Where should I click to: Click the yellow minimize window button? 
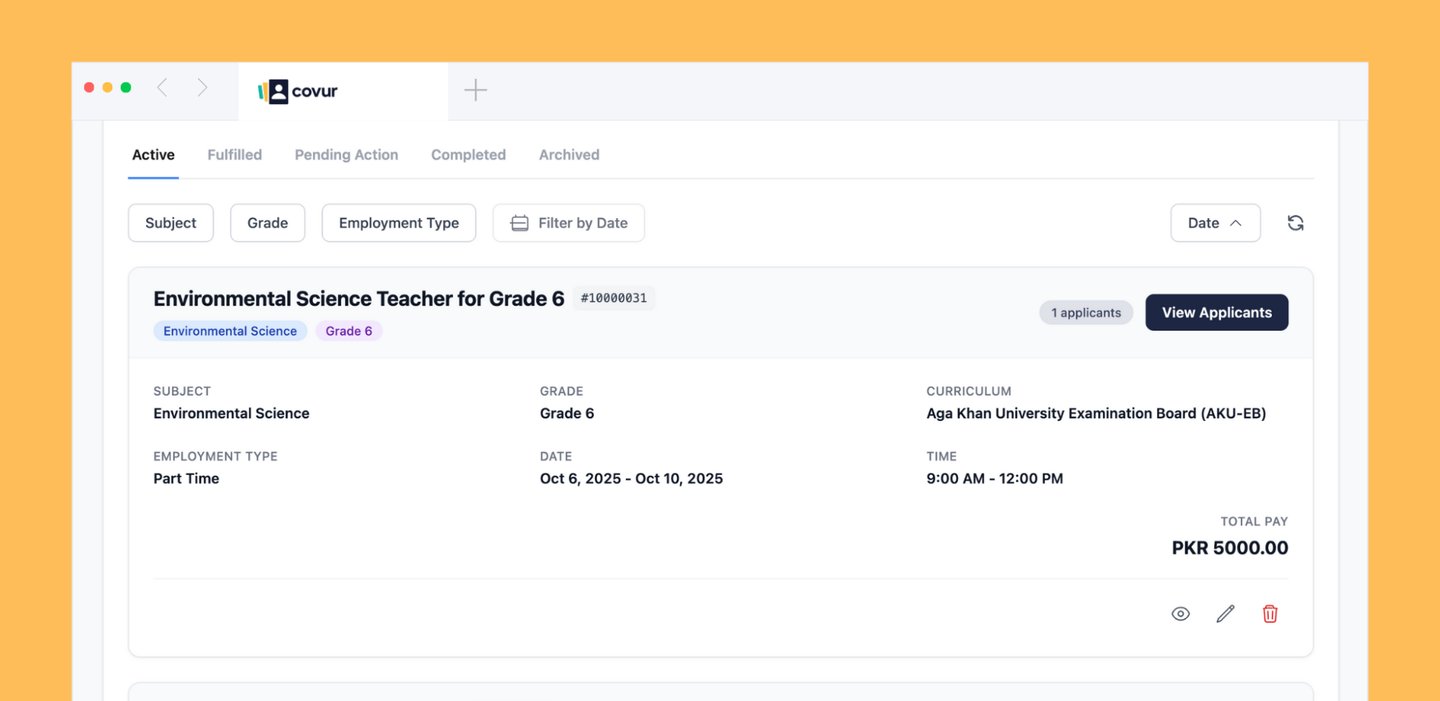[x=107, y=88]
